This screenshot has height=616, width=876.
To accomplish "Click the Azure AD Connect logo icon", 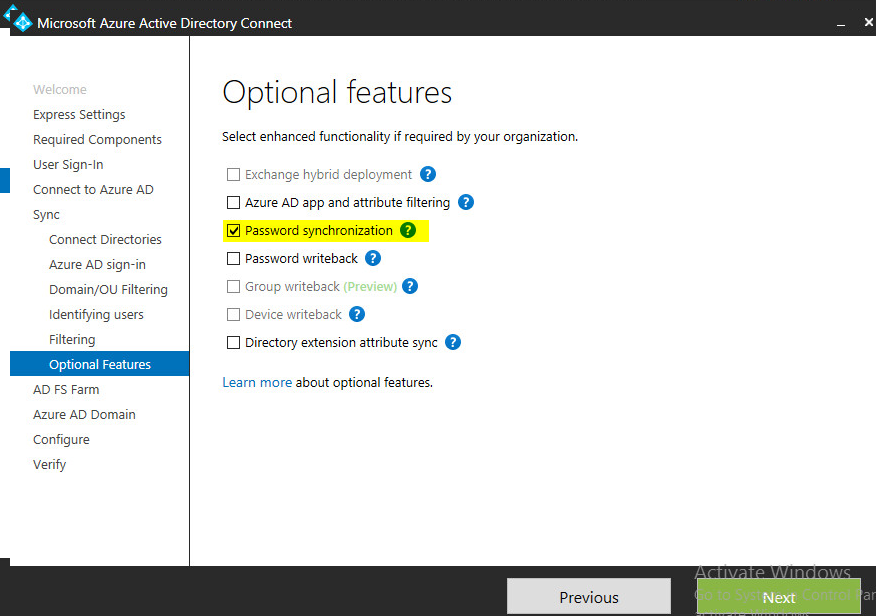I will click(21, 21).
